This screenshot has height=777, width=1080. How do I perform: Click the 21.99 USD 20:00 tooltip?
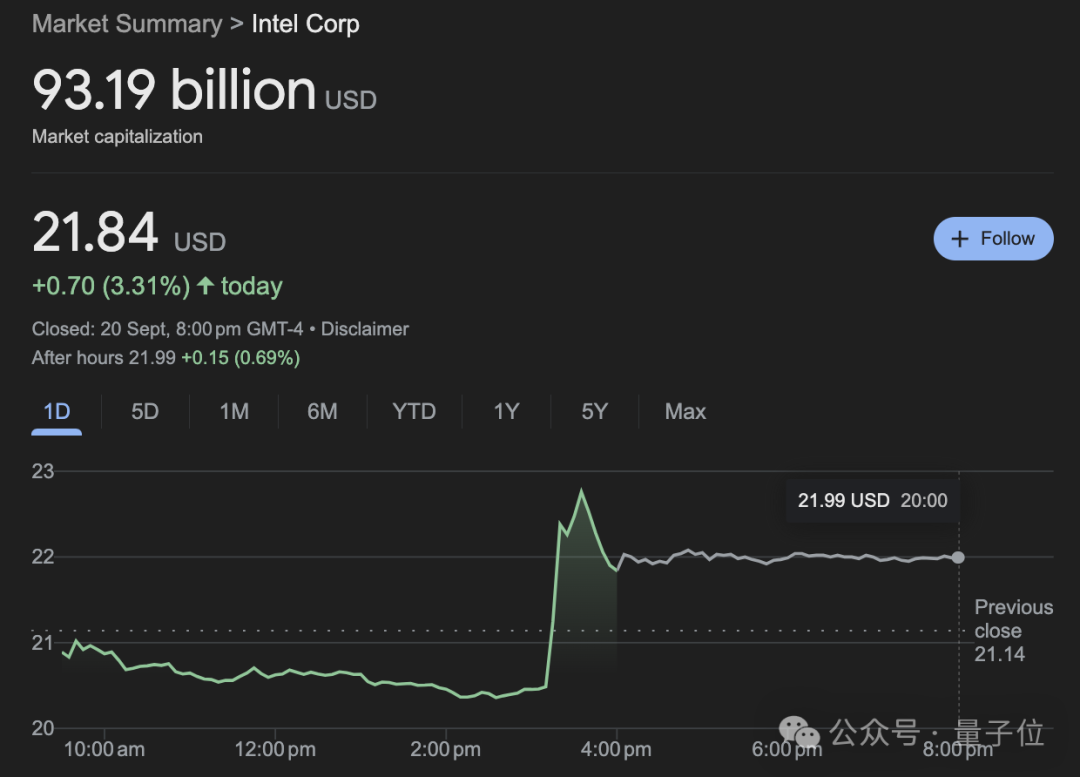pyautogui.click(x=872, y=501)
